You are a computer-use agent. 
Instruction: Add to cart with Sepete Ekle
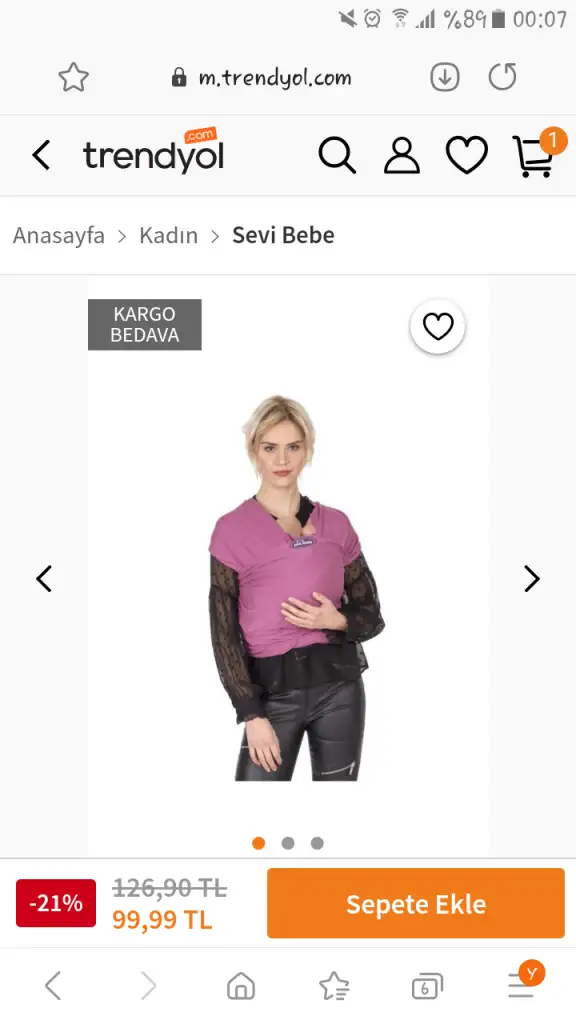click(415, 903)
